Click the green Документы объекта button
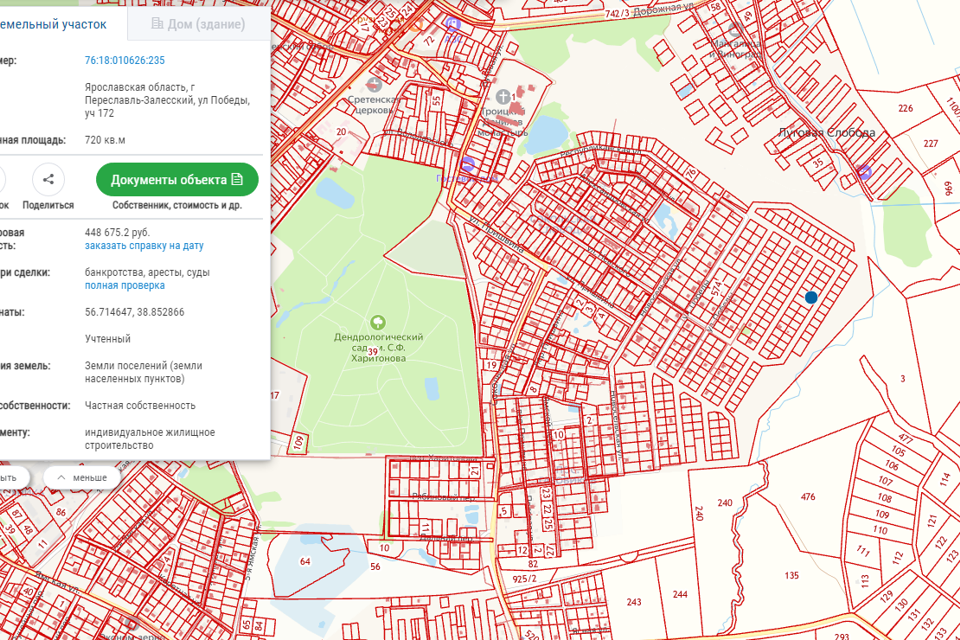 click(177, 179)
